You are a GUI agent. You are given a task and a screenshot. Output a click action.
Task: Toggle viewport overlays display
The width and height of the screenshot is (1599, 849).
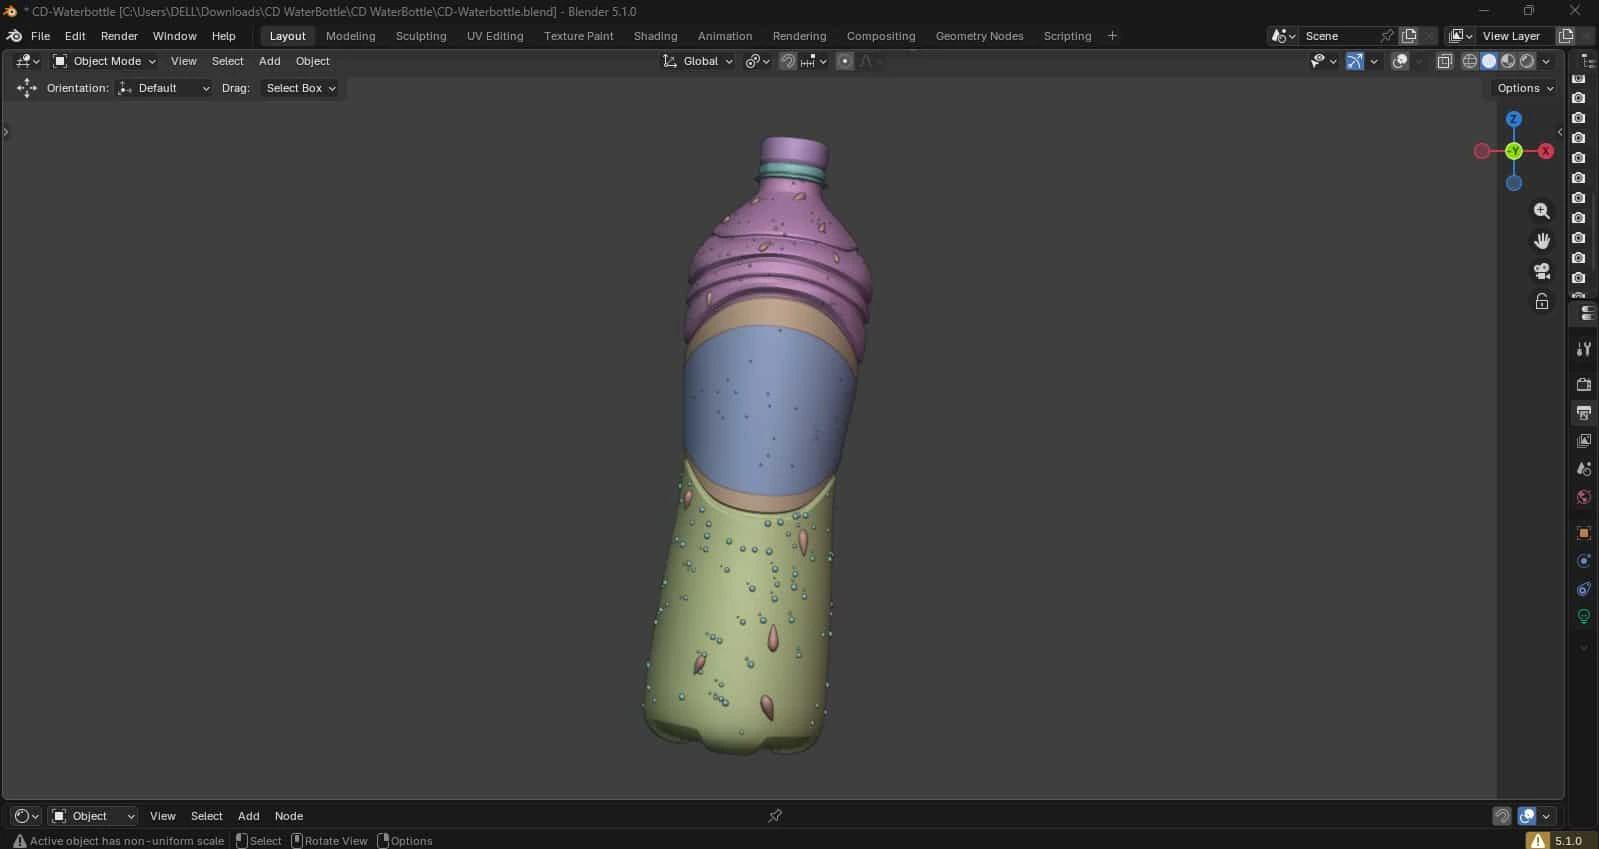pyautogui.click(x=1400, y=61)
